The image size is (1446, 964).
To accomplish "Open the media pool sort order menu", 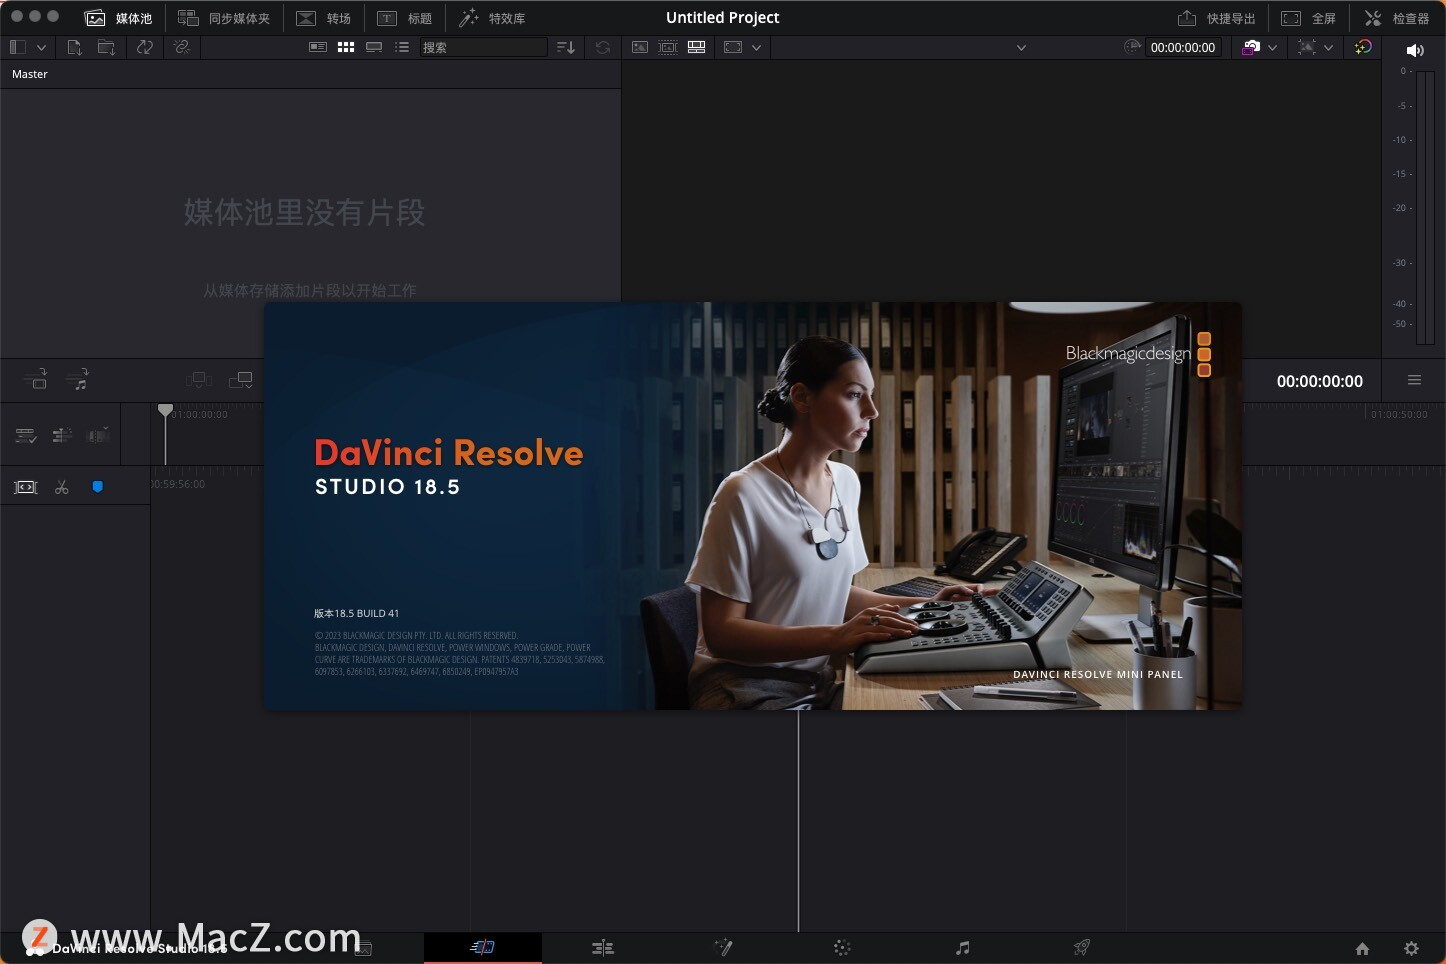I will click(x=566, y=47).
